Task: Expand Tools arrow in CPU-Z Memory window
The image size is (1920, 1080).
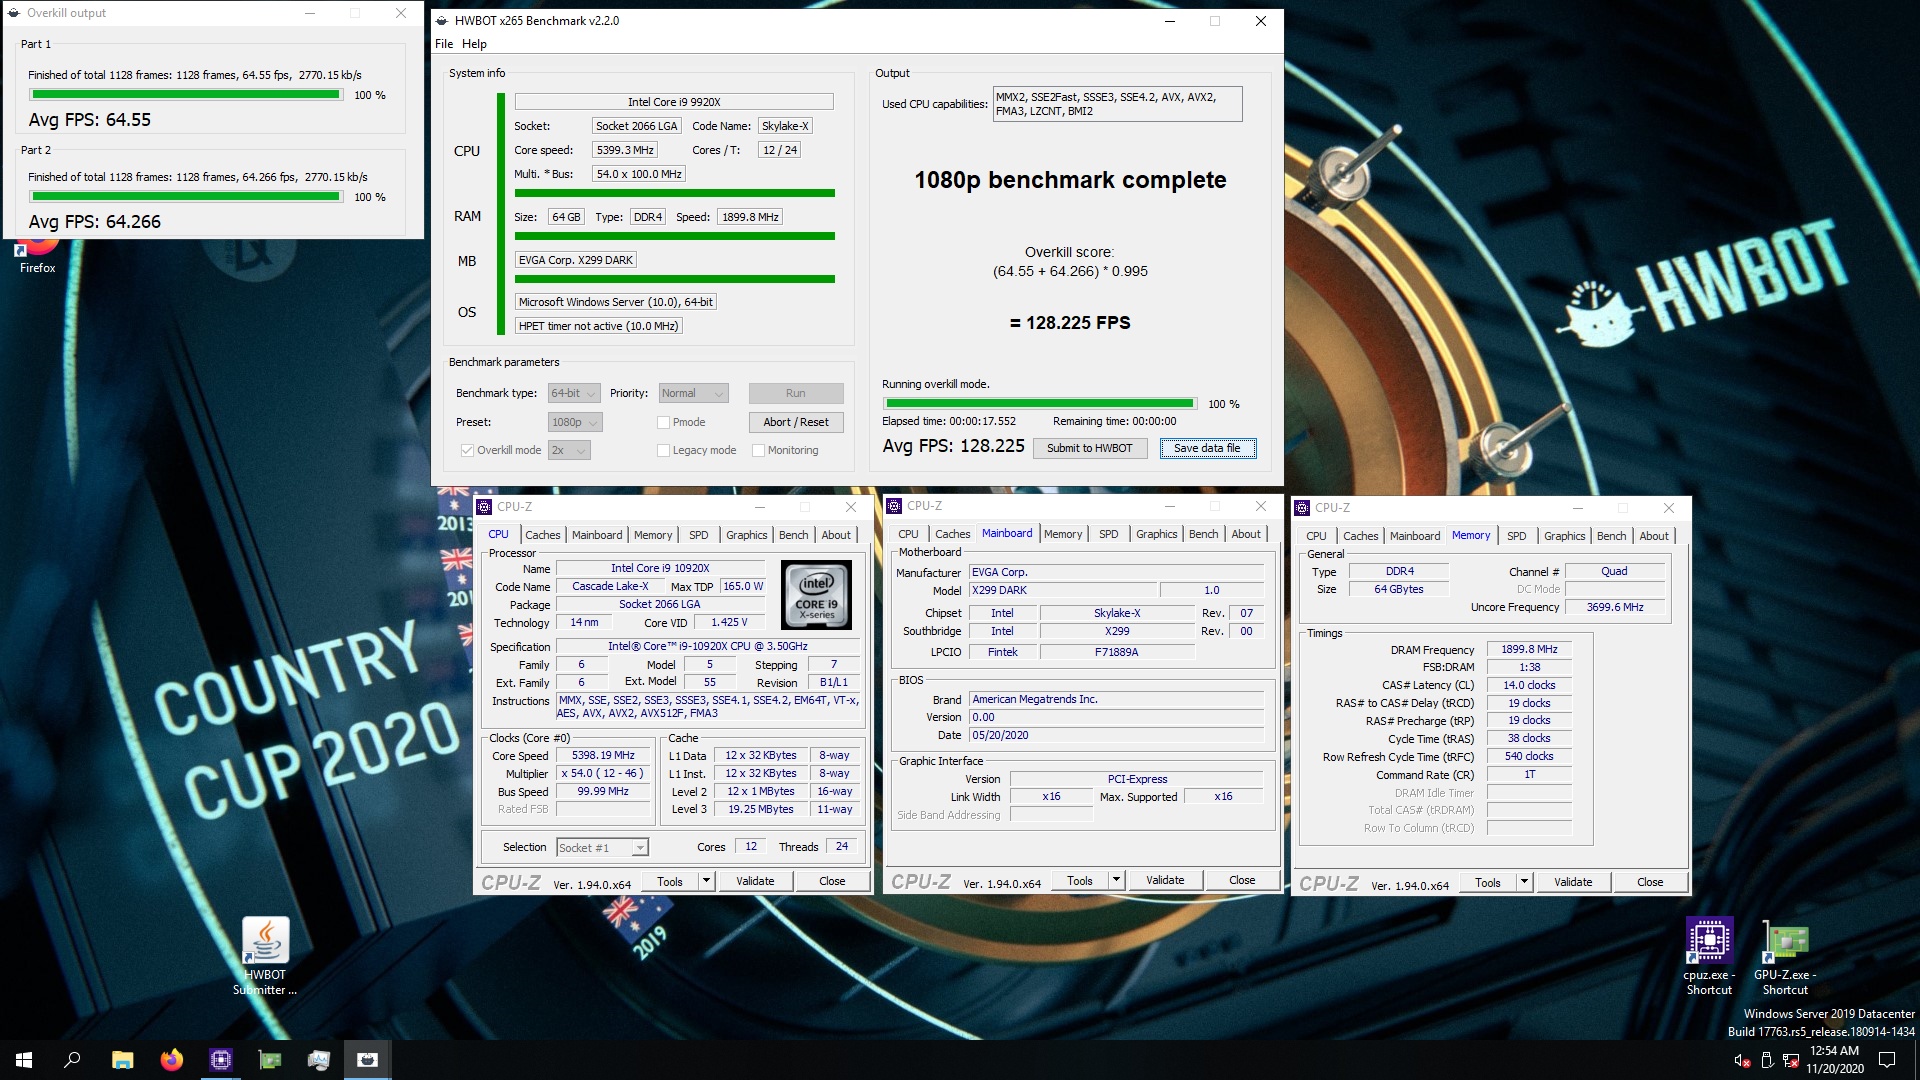Action: pyautogui.click(x=1524, y=883)
